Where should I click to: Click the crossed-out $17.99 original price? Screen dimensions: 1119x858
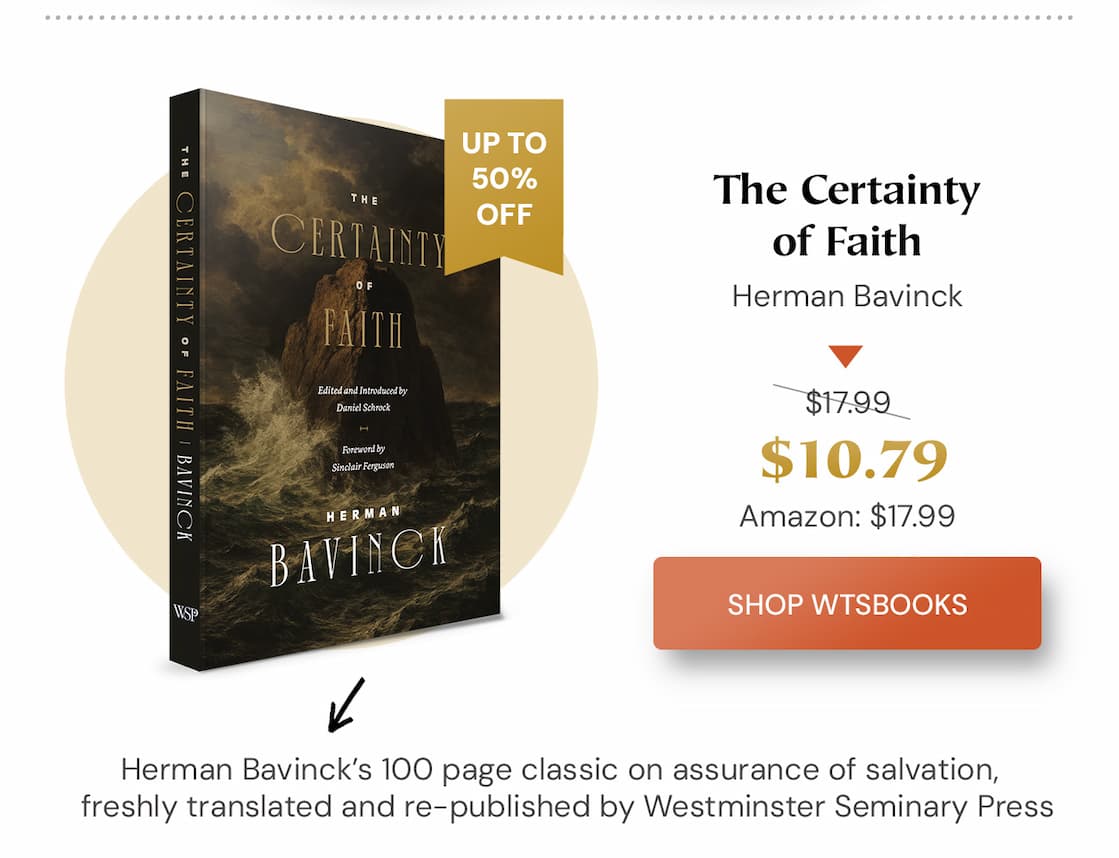[x=847, y=400]
